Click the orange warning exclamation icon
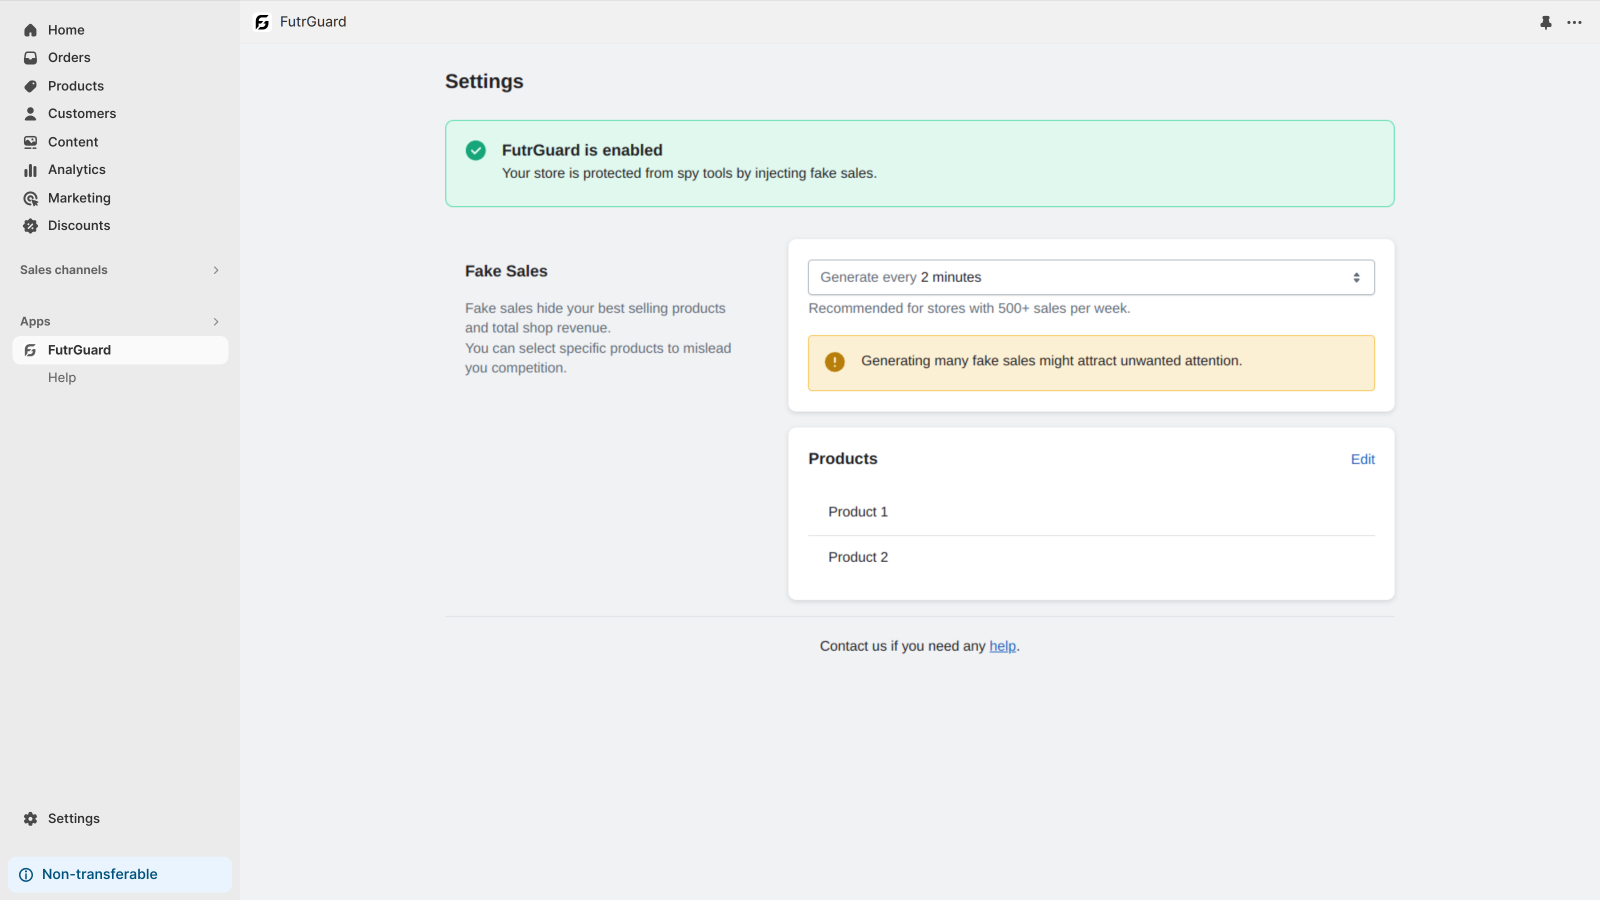The image size is (1600, 900). 835,362
